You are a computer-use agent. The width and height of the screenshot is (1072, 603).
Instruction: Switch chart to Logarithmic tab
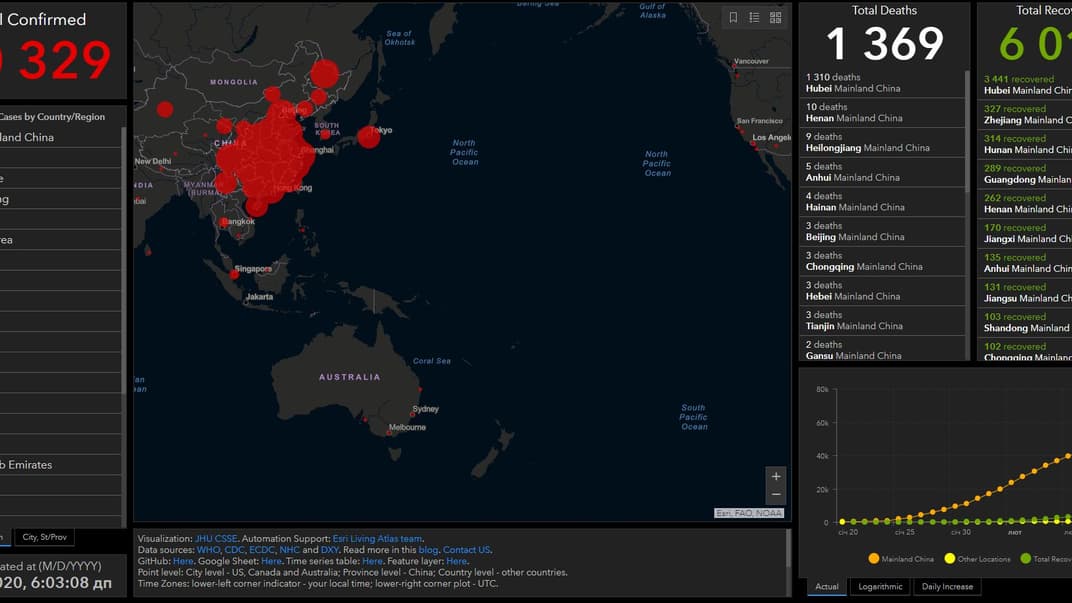[881, 587]
